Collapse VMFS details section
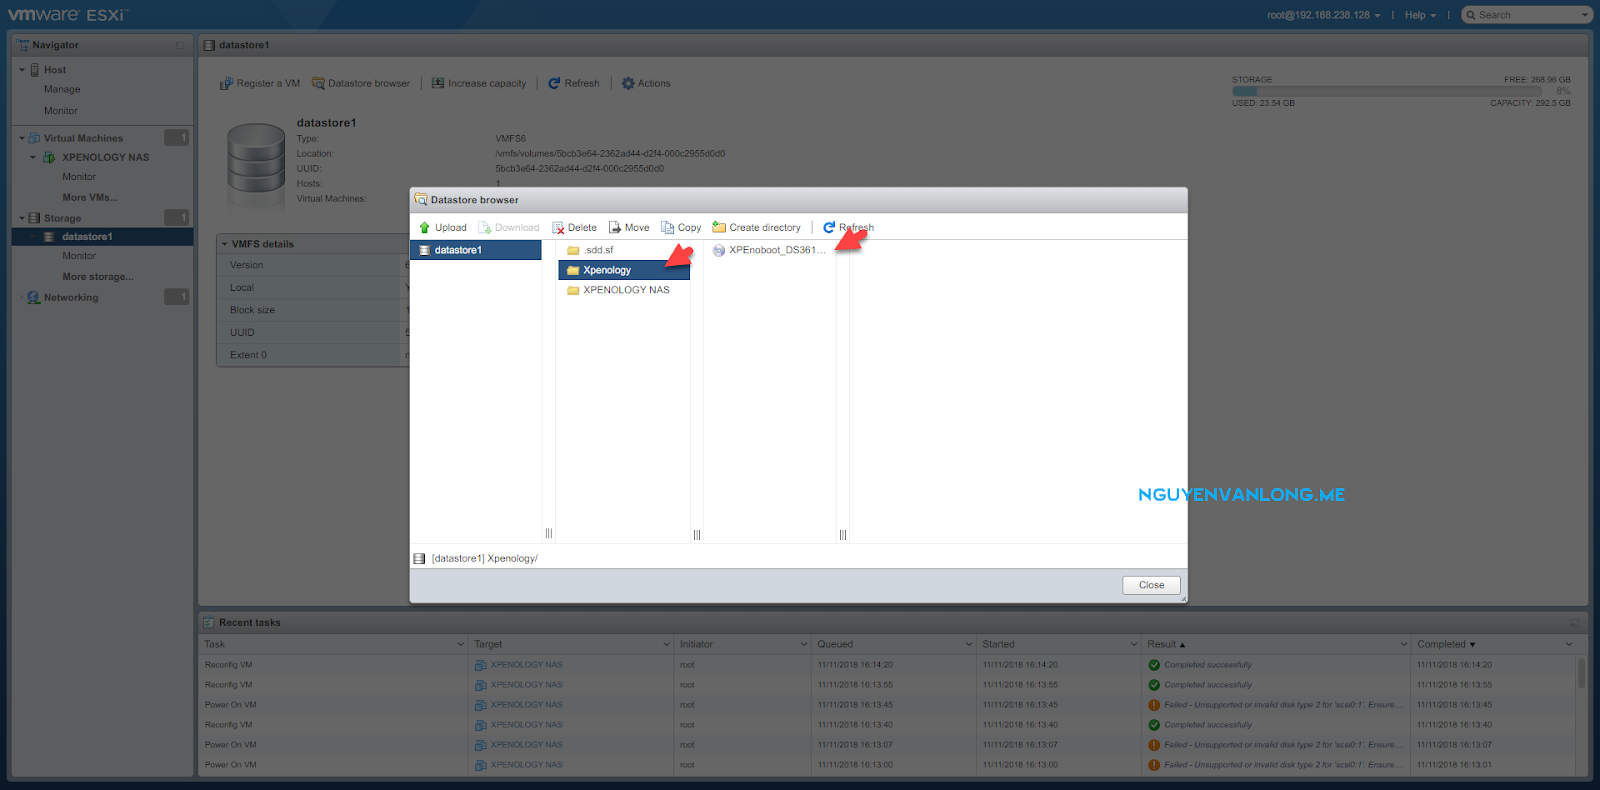This screenshot has width=1600, height=790. point(225,244)
